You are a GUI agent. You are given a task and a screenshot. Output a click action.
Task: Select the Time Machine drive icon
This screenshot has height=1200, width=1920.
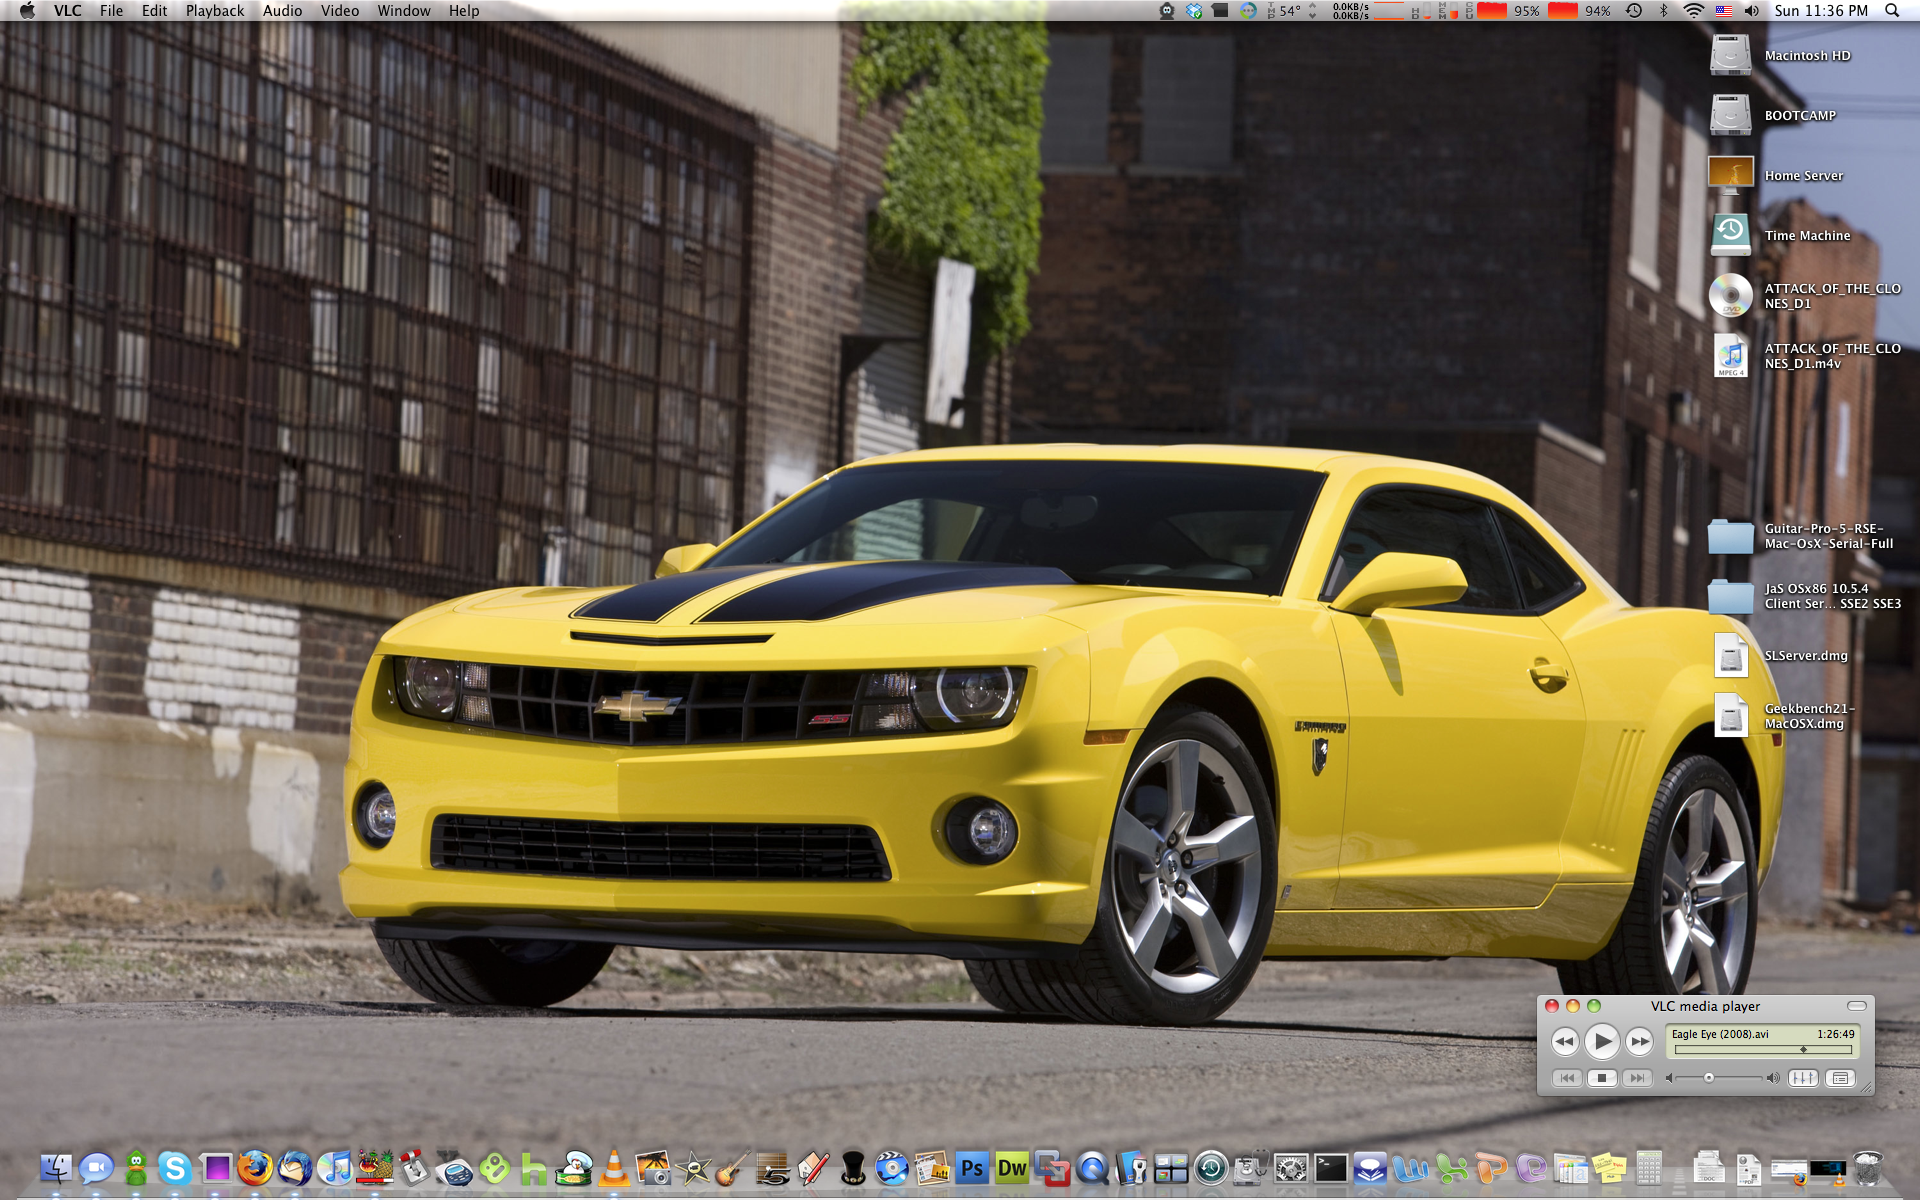point(1730,236)
